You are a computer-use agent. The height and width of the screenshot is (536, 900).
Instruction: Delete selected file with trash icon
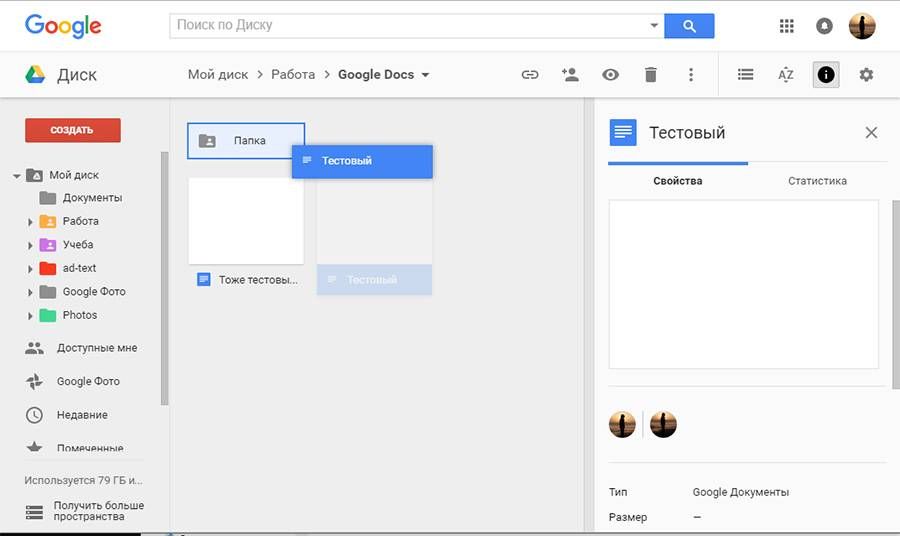coord(650,75)
